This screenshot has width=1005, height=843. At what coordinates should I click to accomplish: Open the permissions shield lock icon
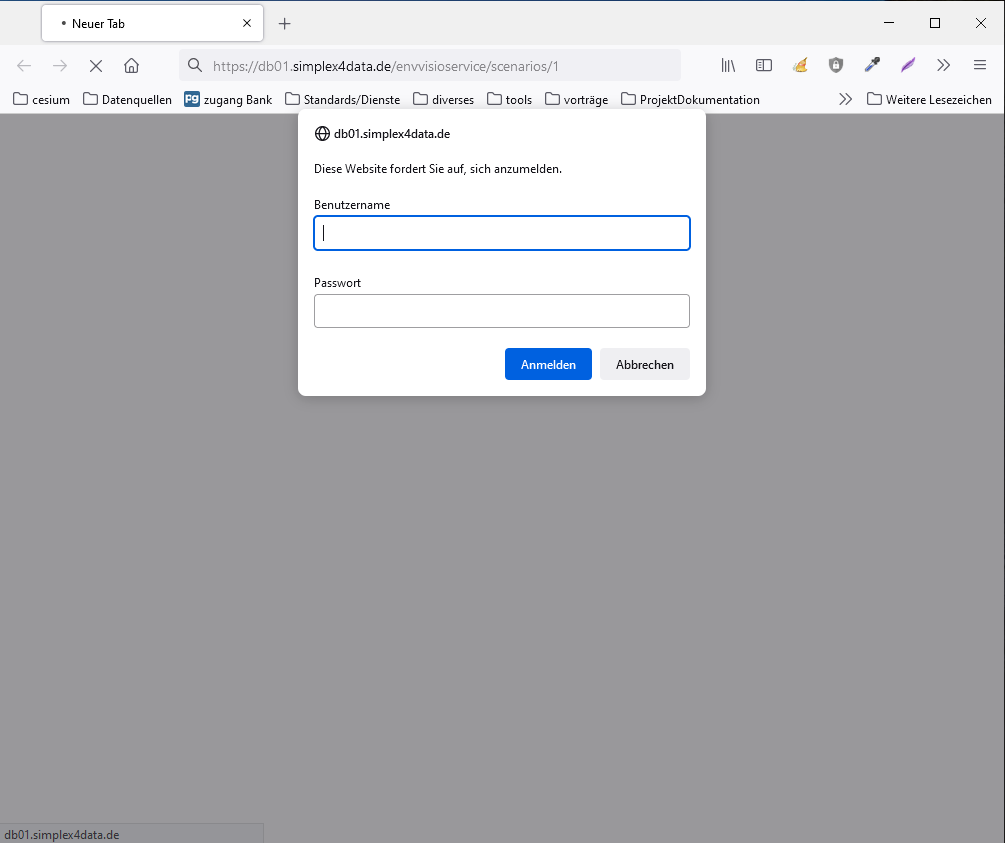pos(836,65)
